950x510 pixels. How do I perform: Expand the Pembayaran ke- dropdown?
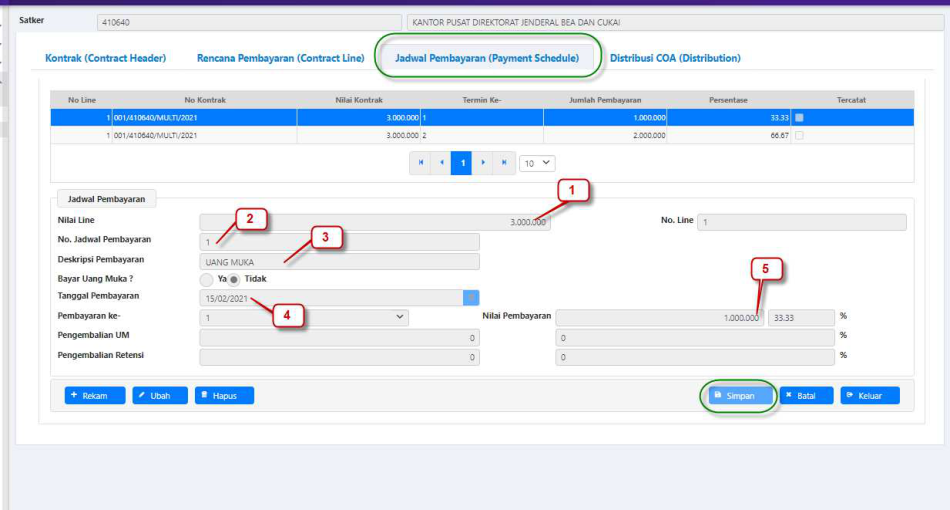click(x=304, y=317)
